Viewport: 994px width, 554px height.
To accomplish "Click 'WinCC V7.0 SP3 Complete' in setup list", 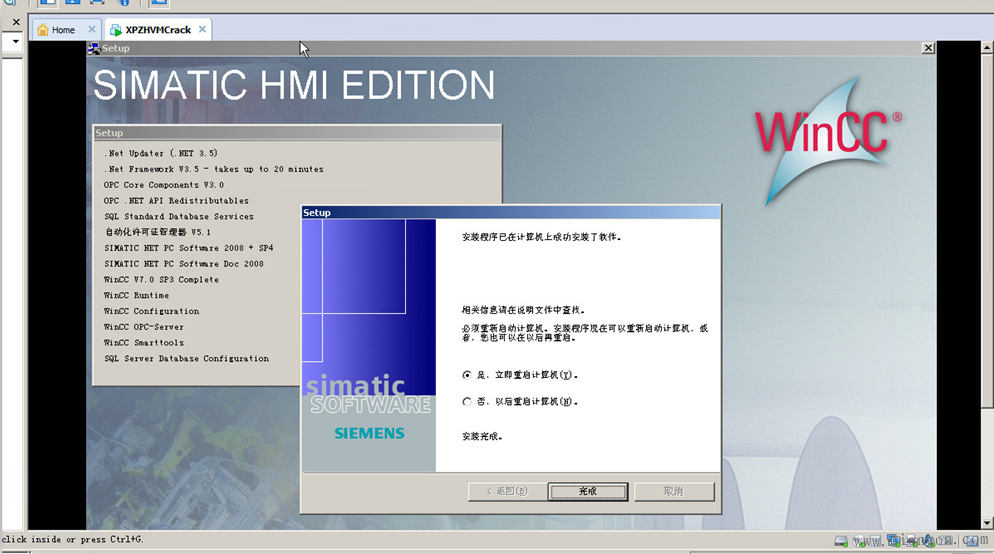I will [161, 280].
